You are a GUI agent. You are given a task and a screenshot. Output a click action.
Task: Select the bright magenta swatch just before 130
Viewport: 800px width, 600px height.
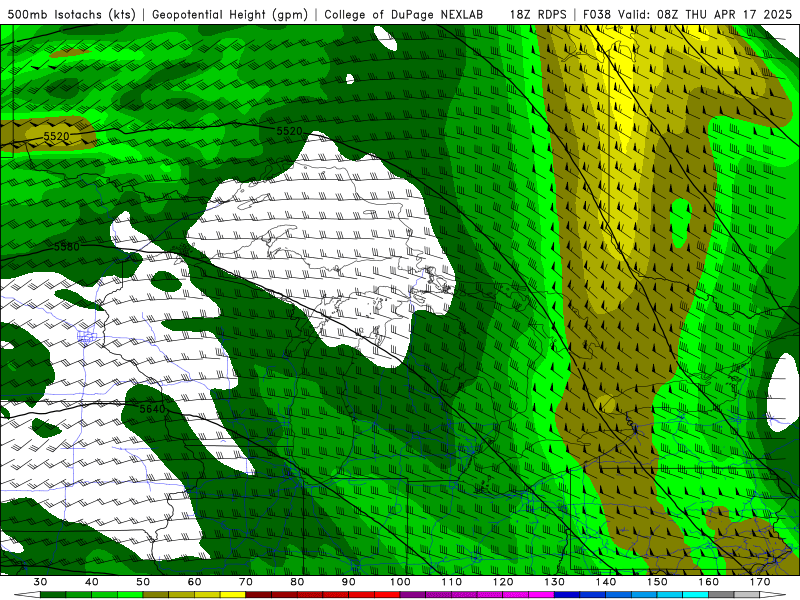coord(541,594)
